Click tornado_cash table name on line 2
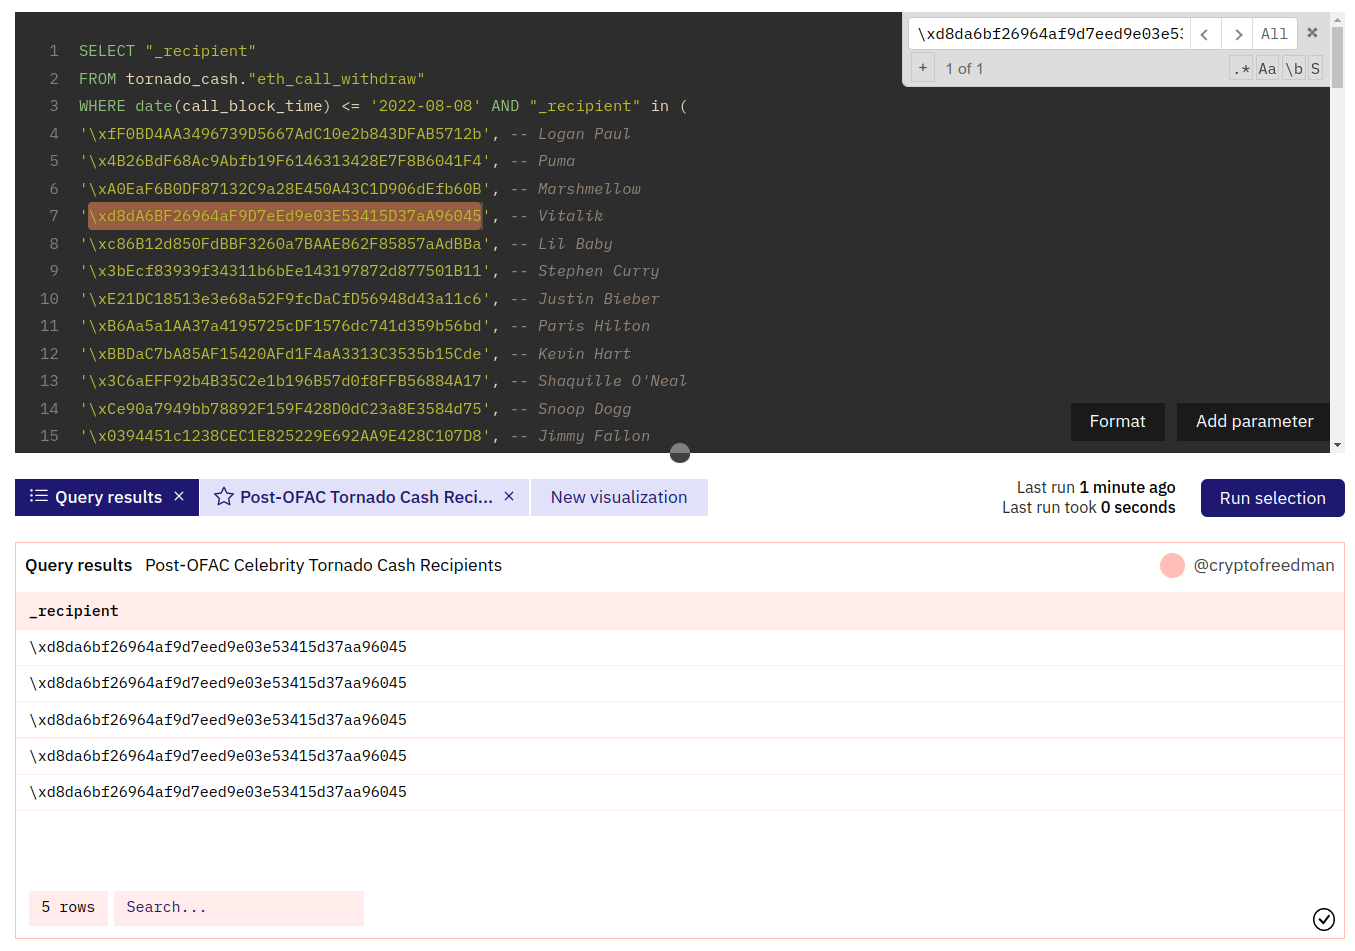 182,79
